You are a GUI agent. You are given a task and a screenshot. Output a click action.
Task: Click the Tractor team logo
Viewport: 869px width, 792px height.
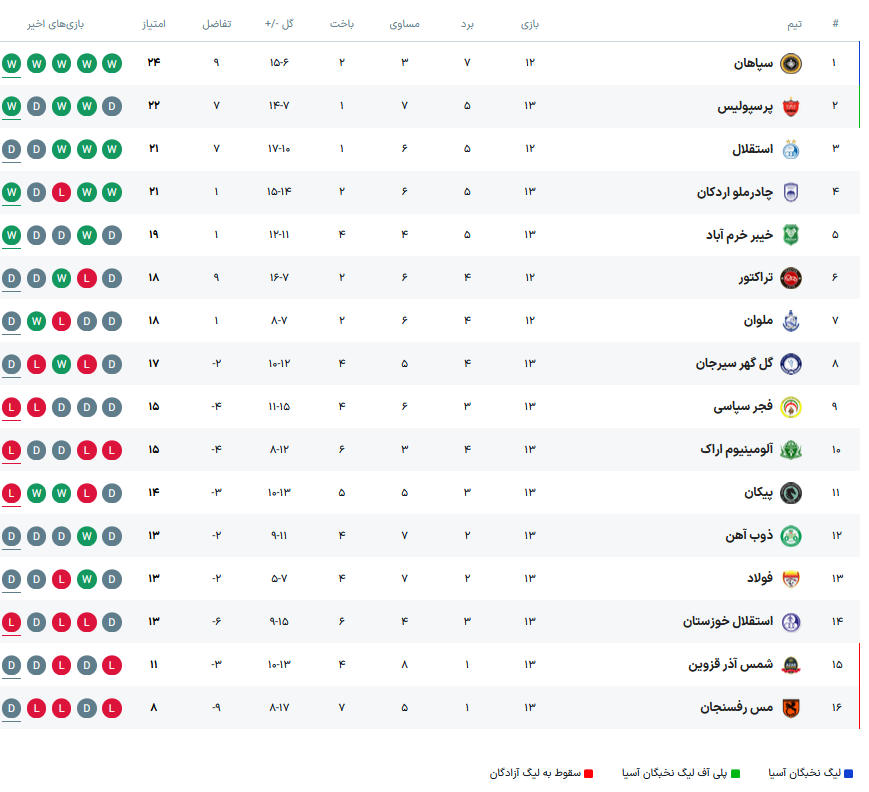point(790,278)
